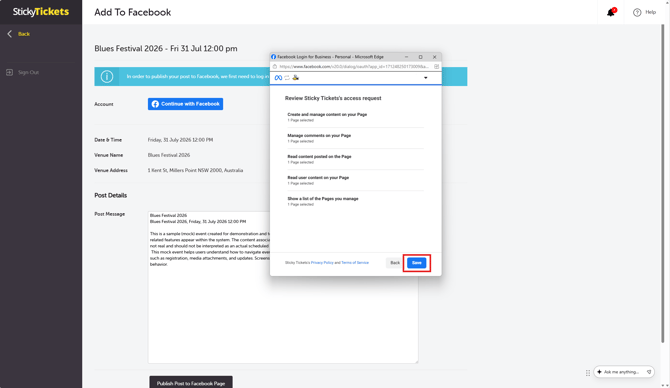
Task: Click 'Friday, 31 July 2026 12:00 PM' value
Action: click(x=180, y=140)
